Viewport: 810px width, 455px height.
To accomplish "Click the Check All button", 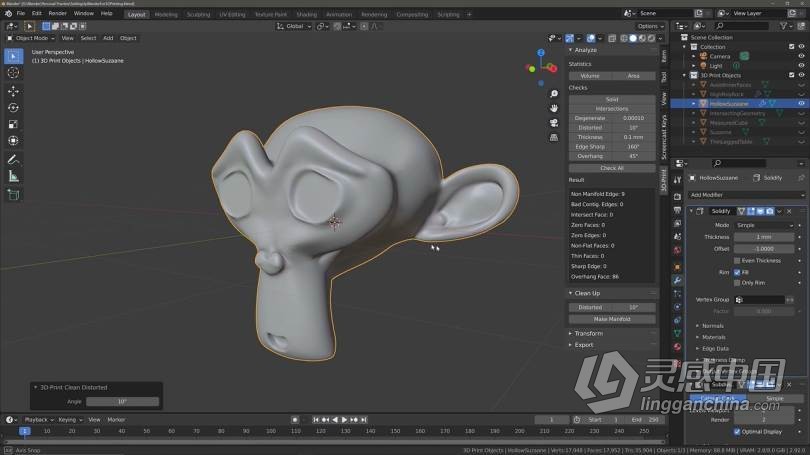I will pos(612,168).
